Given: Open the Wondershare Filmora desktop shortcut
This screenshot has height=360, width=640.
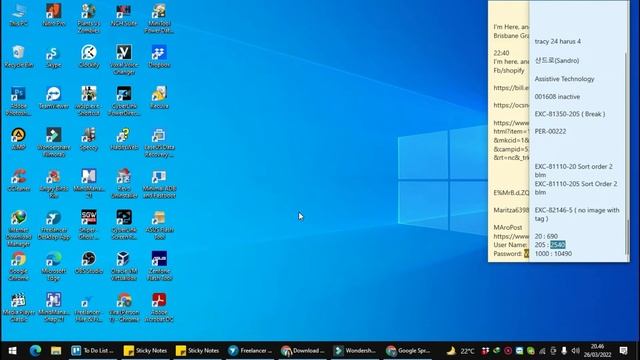Looking at the screenshot, I should click(x=53, y=142).
